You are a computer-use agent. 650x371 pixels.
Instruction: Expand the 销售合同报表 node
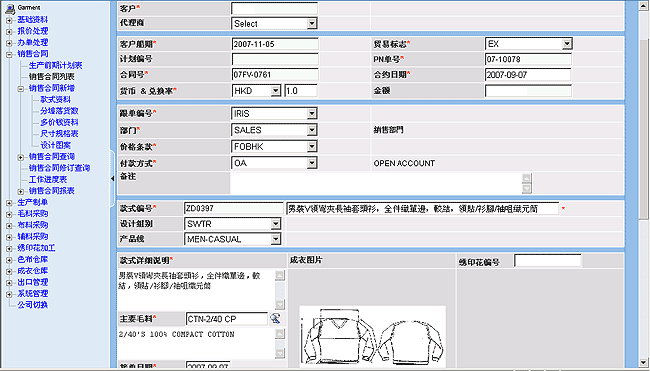pos(21,191)
